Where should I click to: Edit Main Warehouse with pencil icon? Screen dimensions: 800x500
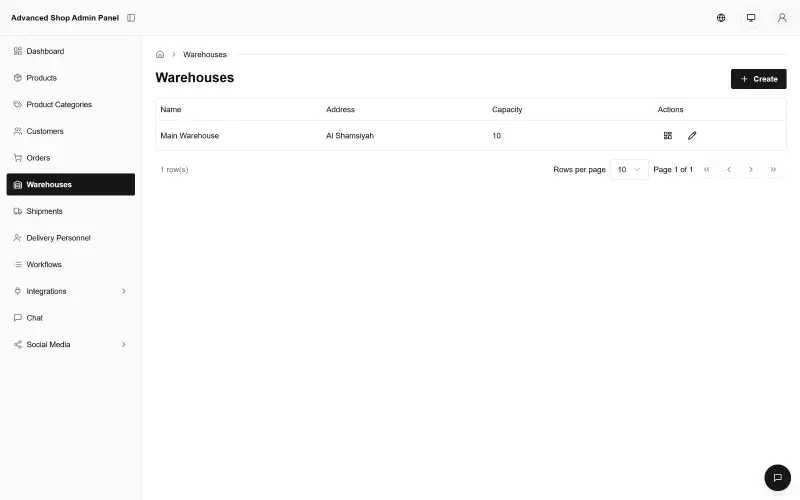click(692, 135)
